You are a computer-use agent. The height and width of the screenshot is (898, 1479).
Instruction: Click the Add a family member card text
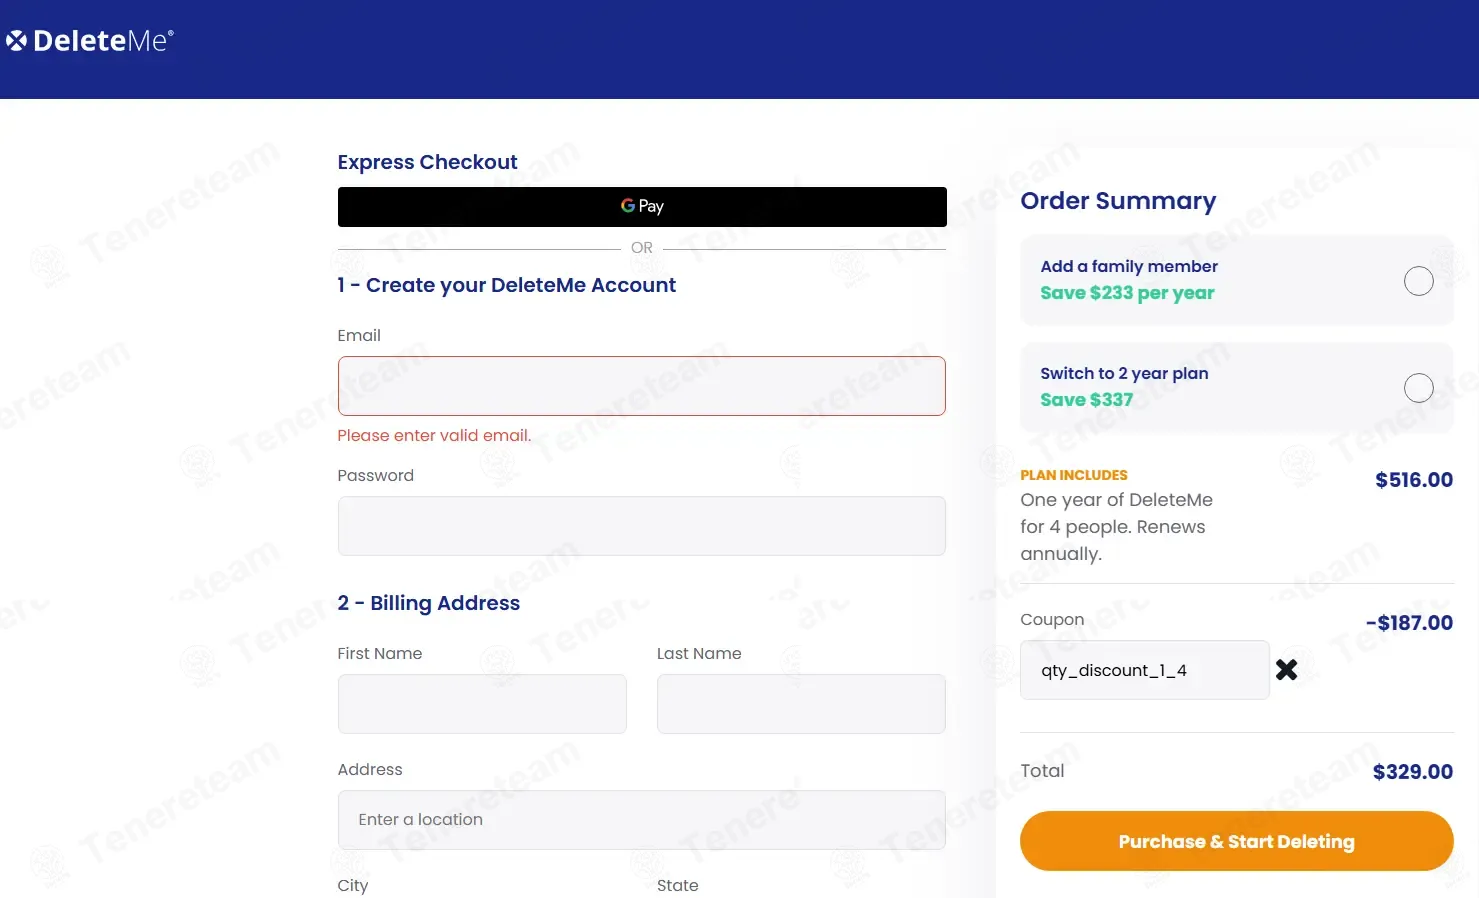click(x=1129, y=266)
